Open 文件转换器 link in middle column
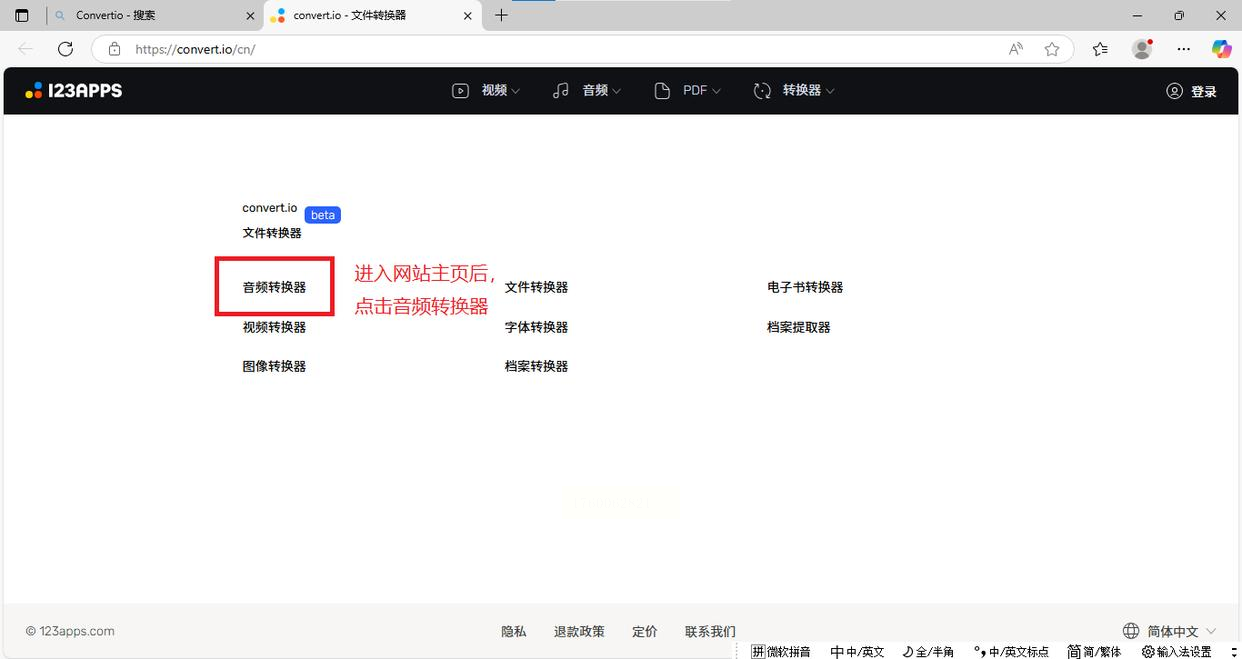Image resolution: width=1242 pixels, height=659 pixels. [x=536, y=287]
